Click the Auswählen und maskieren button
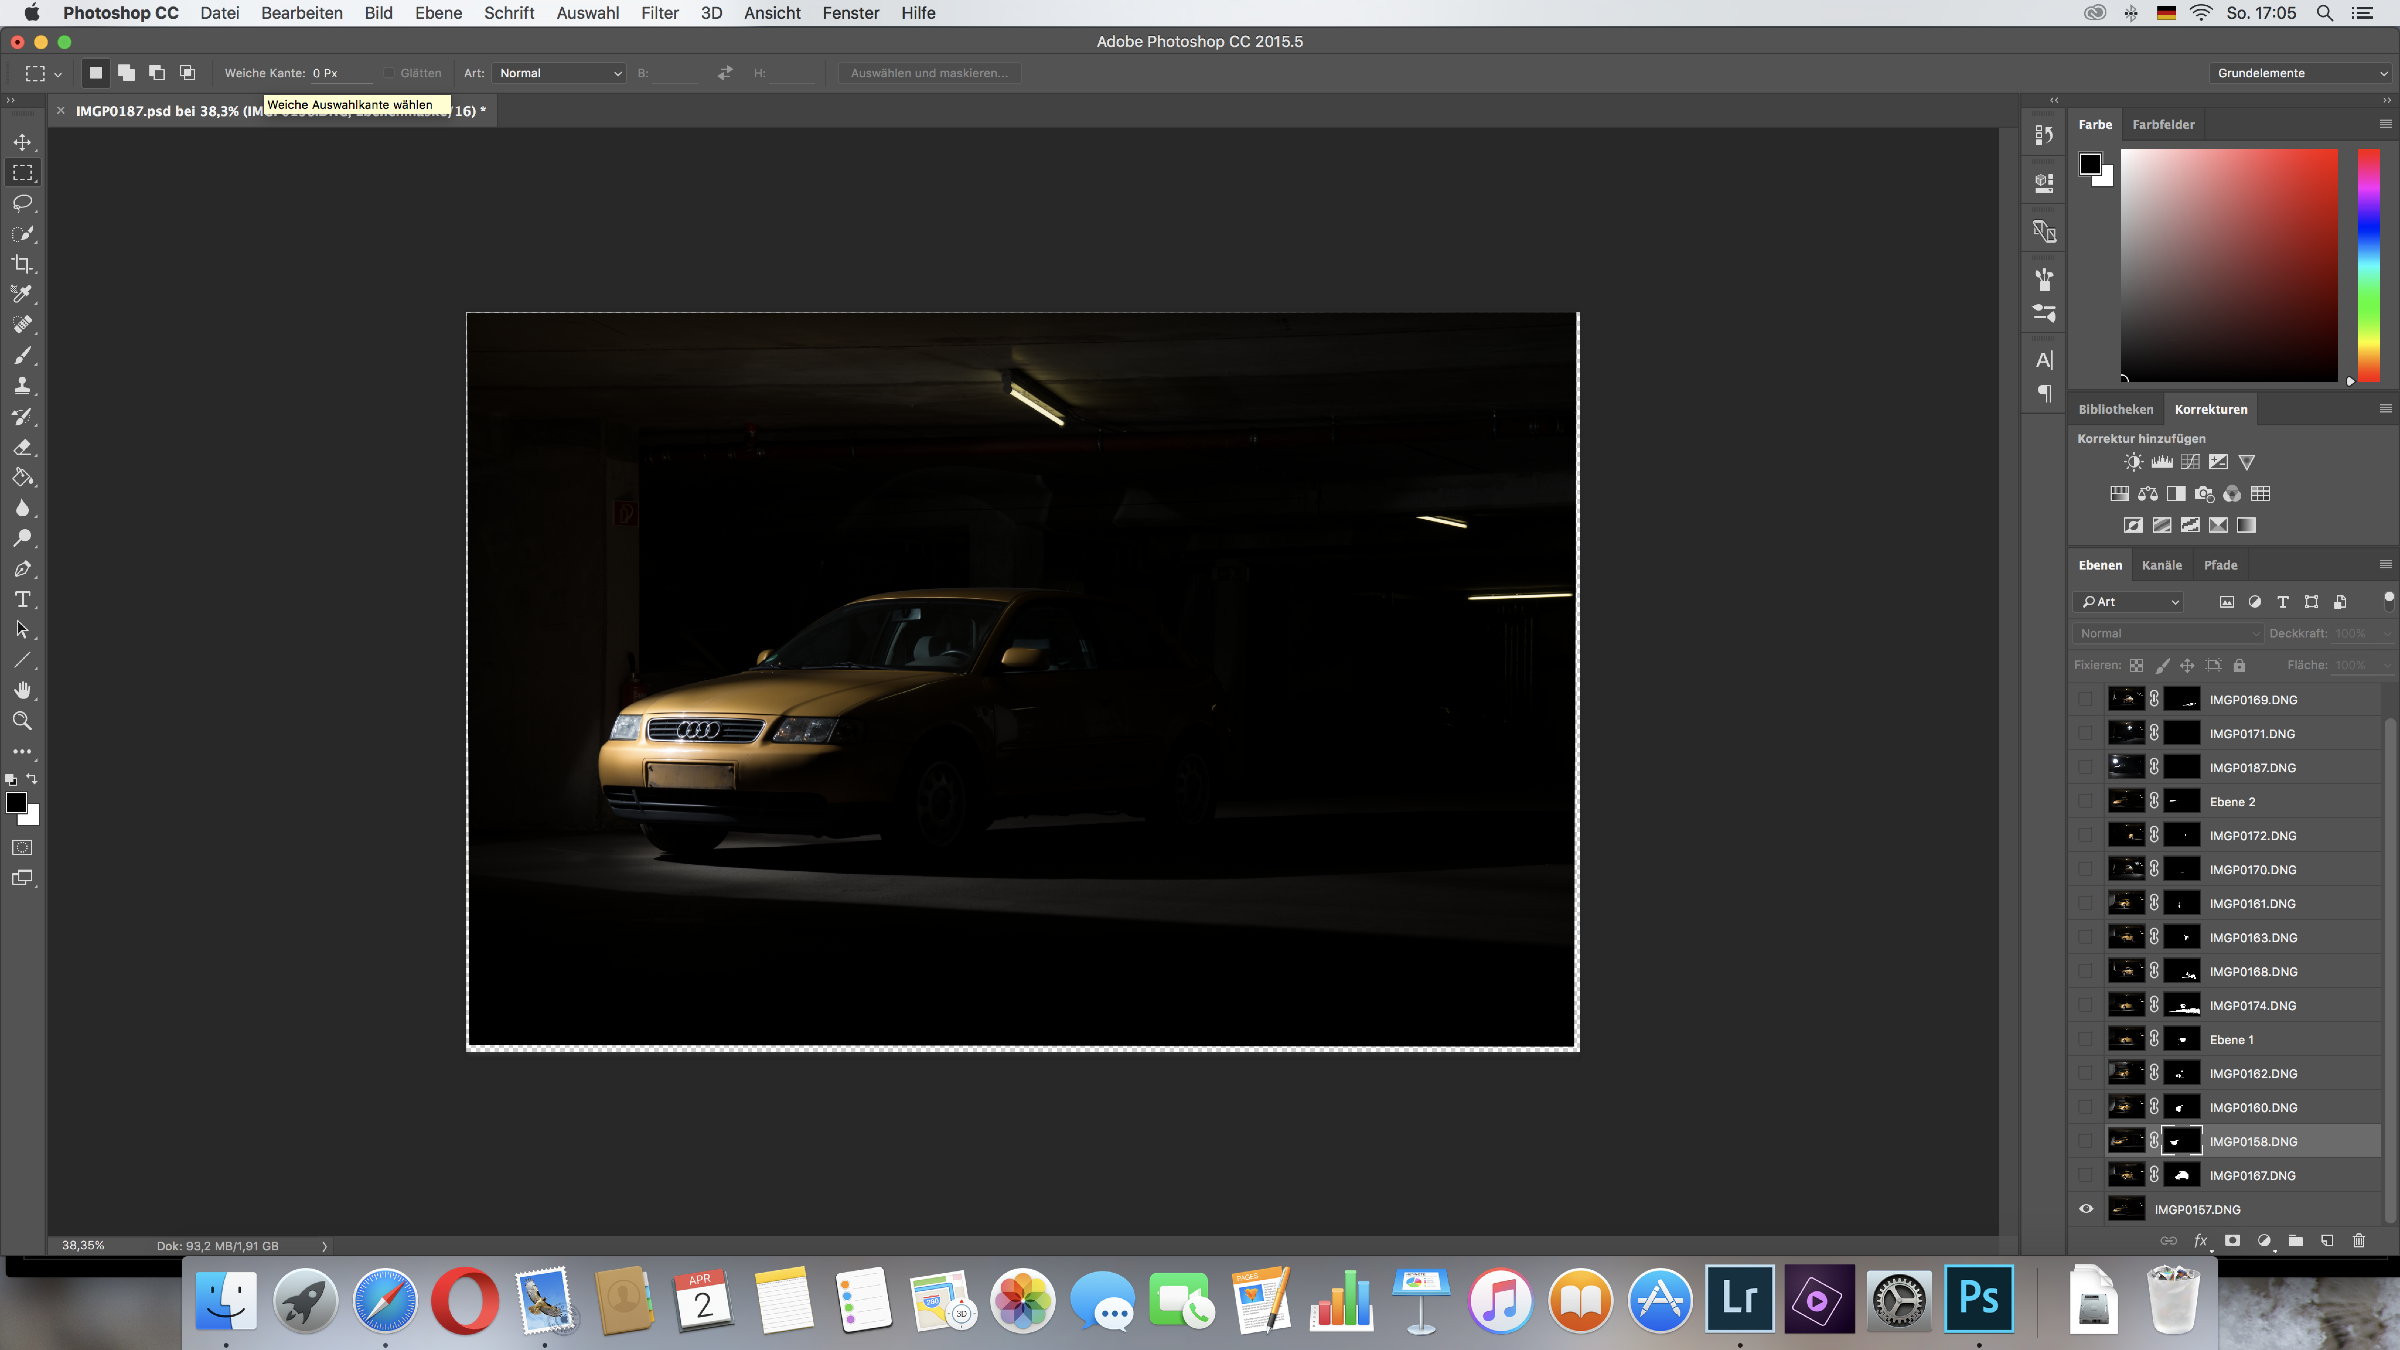 [x=929, y=73]
